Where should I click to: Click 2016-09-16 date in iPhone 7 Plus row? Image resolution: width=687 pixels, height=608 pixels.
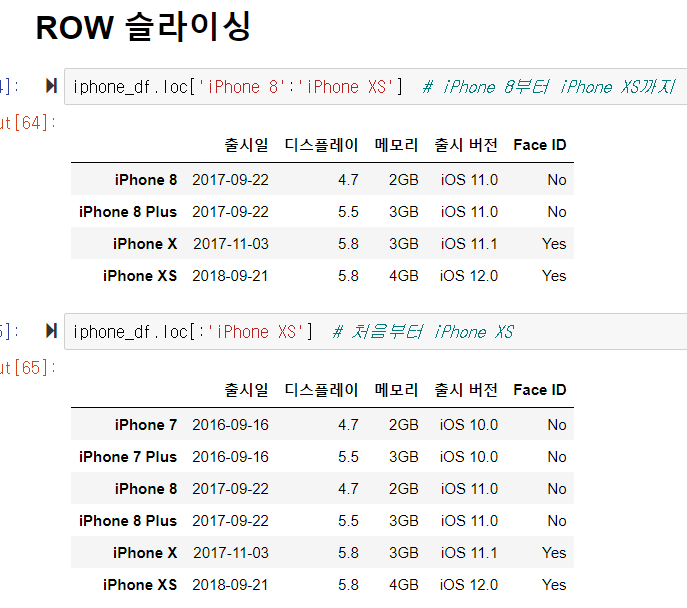(230, 456)
